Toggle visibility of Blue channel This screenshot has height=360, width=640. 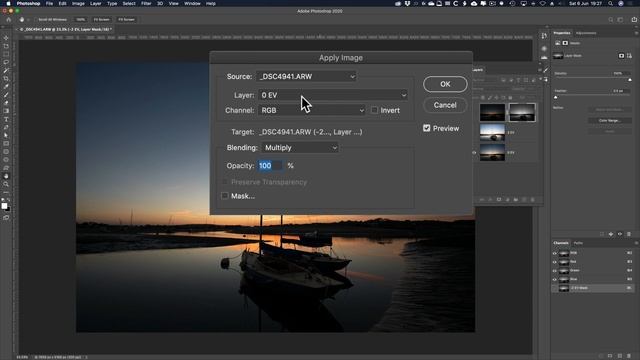[x=555, y=279]
